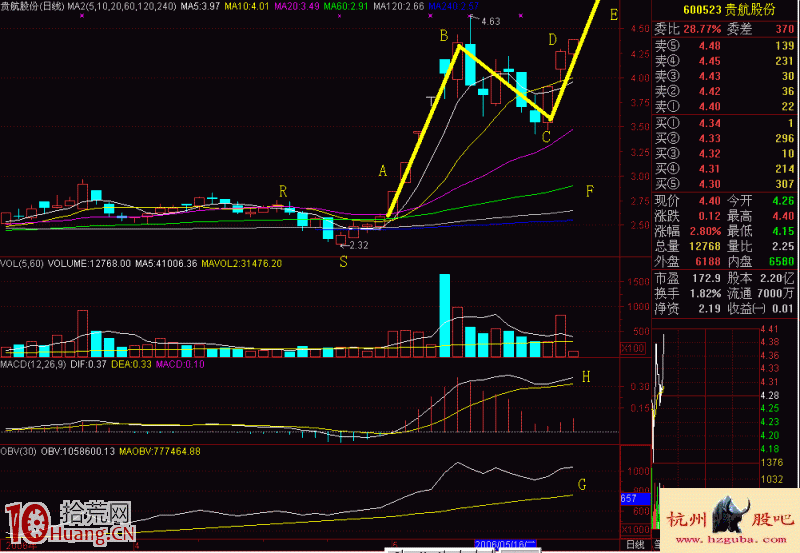Click the X100 volume scale indicator

(x=632, y=348)
